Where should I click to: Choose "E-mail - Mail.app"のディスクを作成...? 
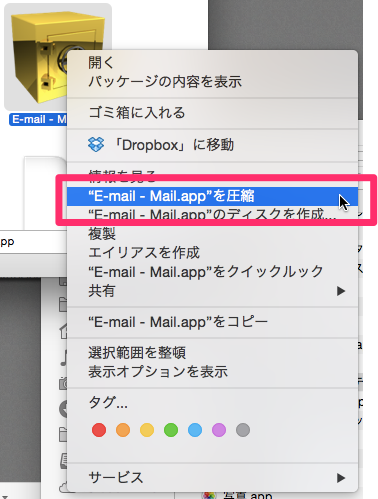(212, 214)
